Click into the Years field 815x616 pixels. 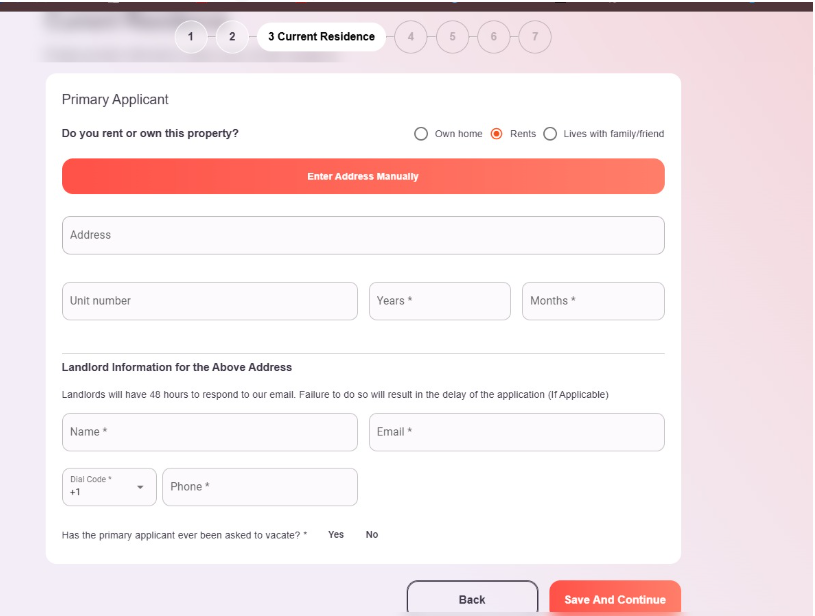pyautogui.click(x=440, y=301)
